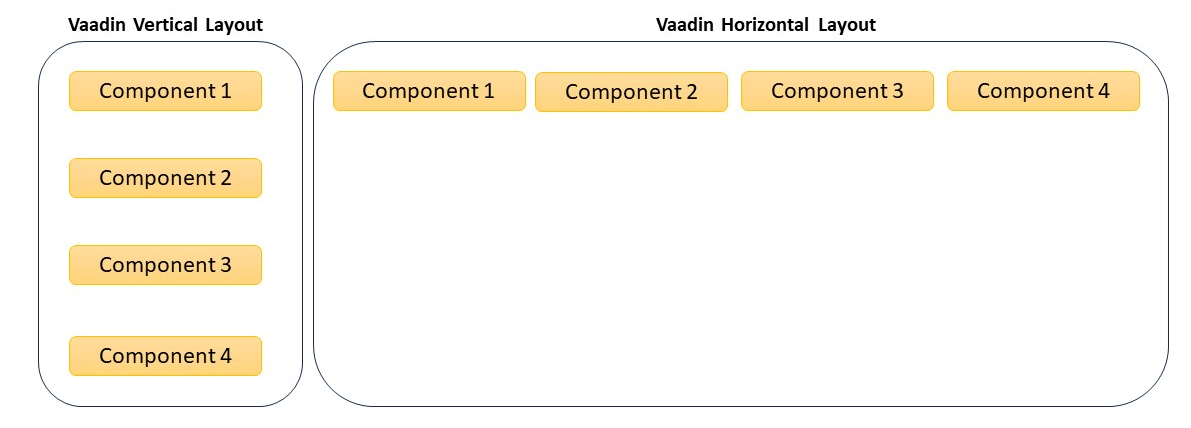The image size is (1191, 428).
Task: Click the word Vaadin in the Horizontal Layout heading
Action: coord(686,25)
